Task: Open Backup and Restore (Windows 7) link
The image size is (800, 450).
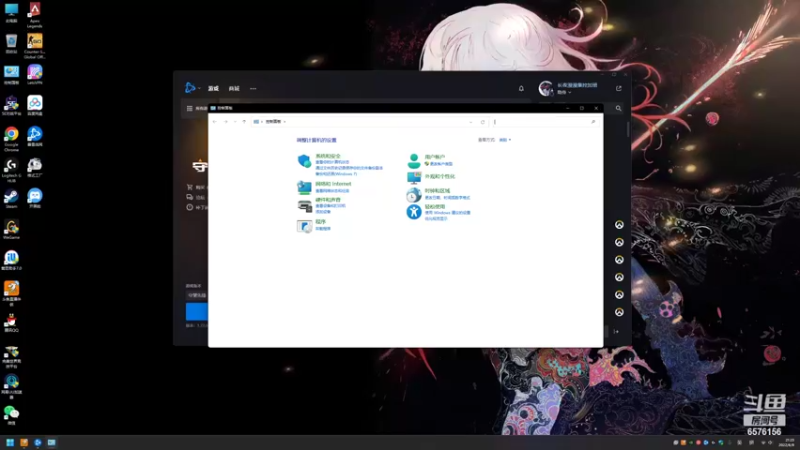Action: click(x=336, y=174)
